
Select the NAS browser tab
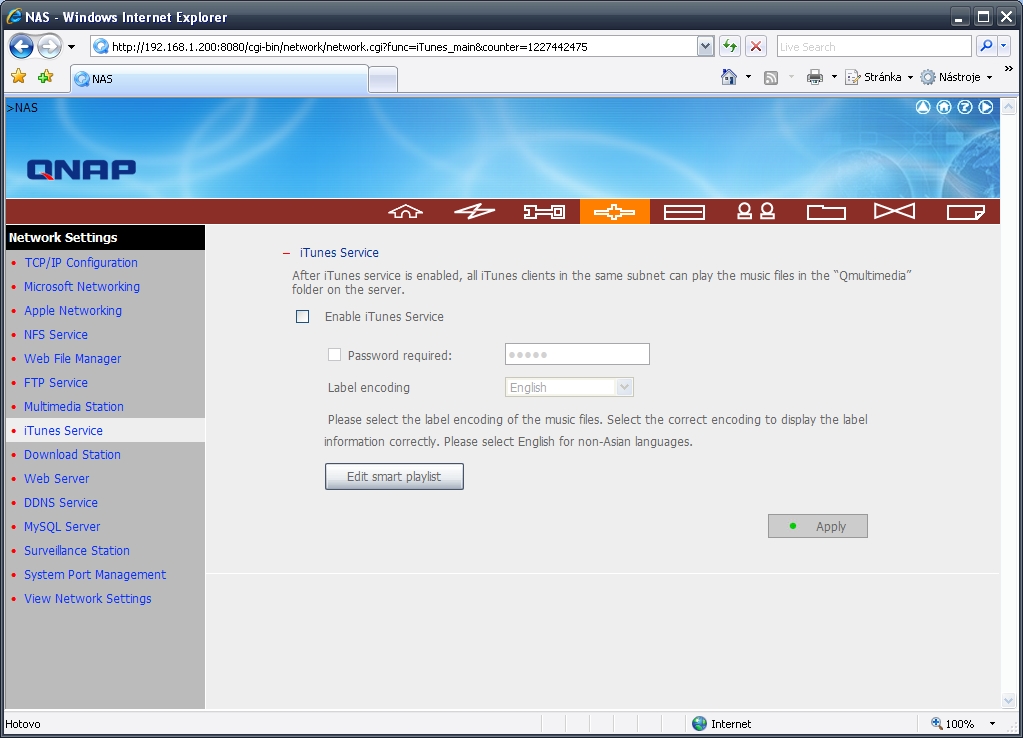[219, 79]
